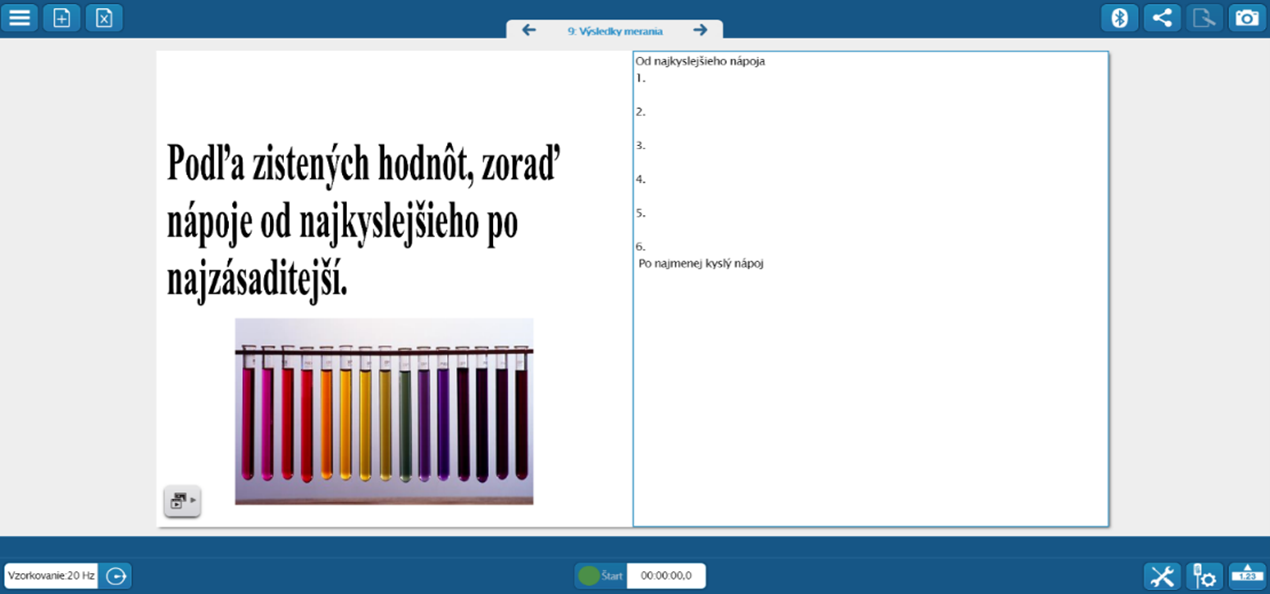Click line 1 in the answer text box
This screenshot has height=594, width=1270.
700,78
